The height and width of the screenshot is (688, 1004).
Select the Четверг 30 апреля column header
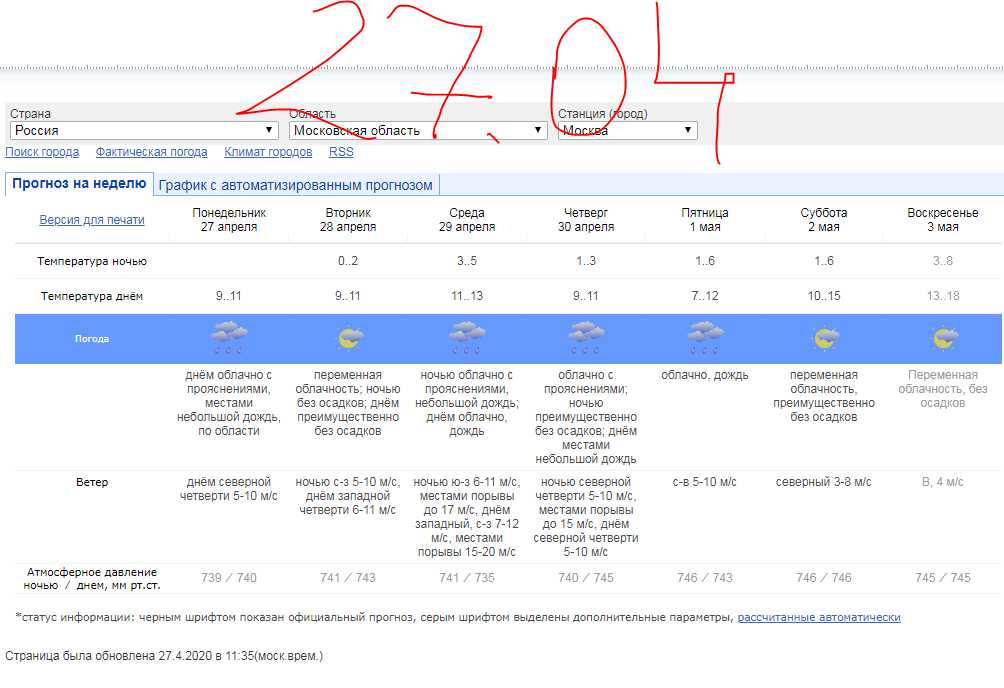[586, 220]
